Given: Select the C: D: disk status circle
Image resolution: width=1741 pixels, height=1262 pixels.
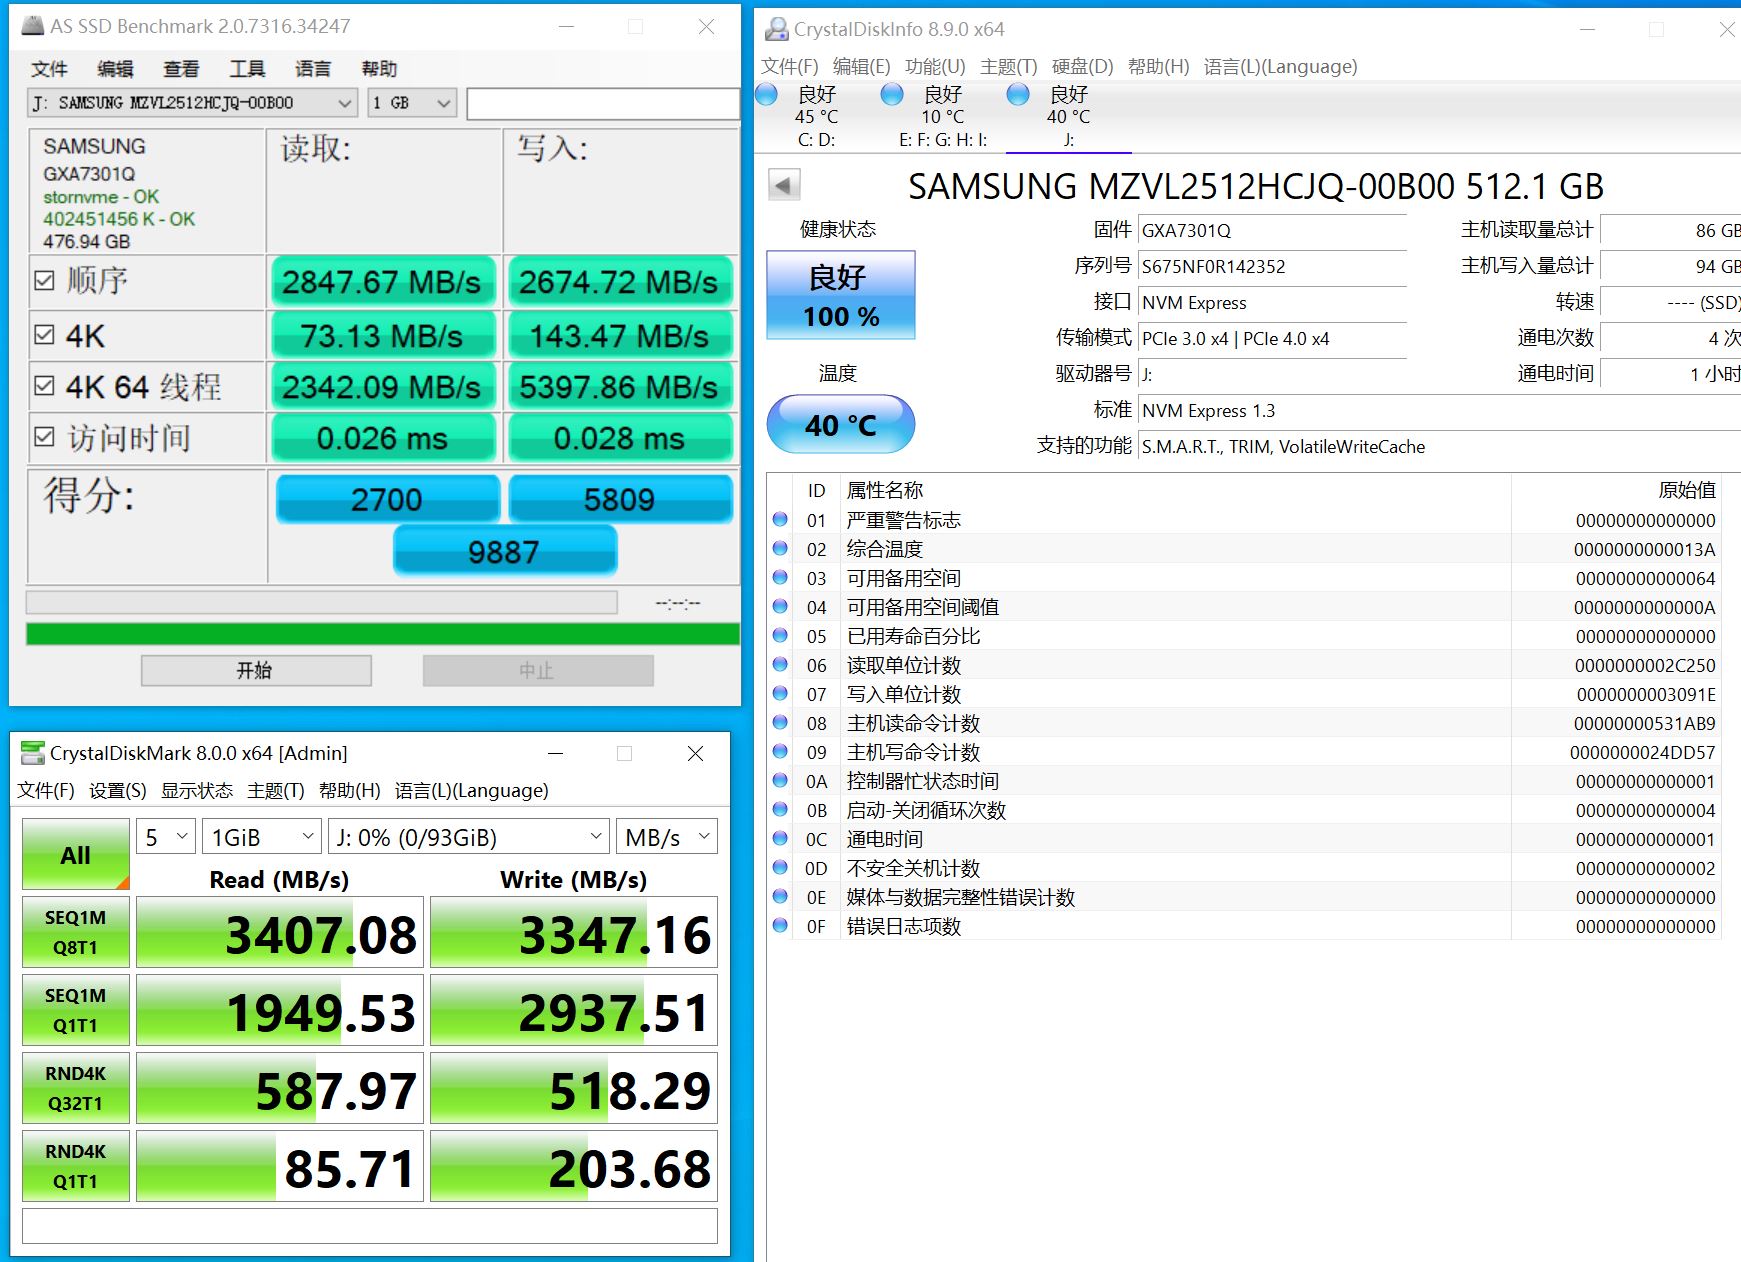Looking at the screenshot, I should (x=767, y=95).
